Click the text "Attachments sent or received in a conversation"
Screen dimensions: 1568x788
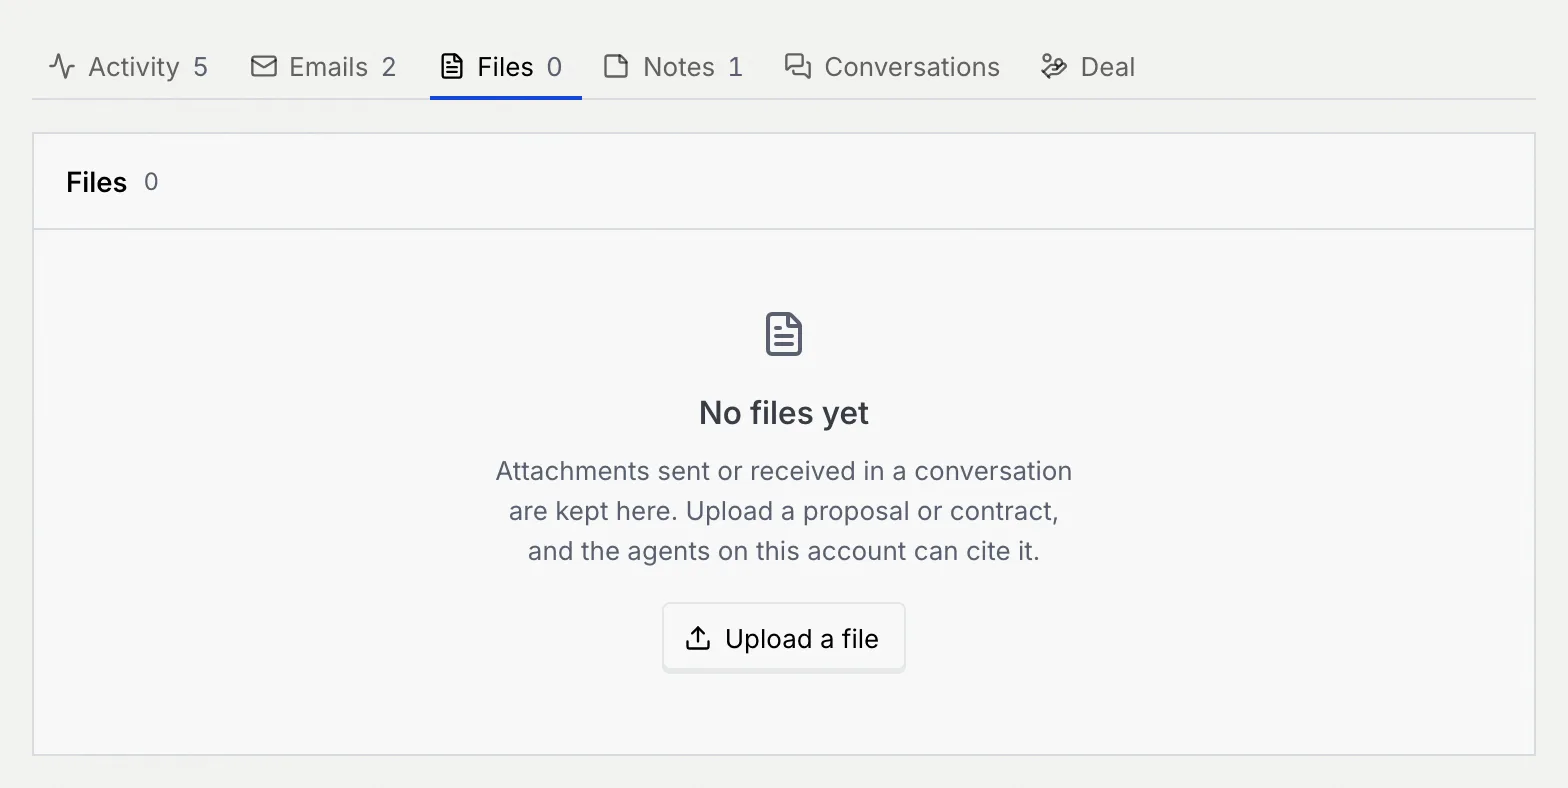click(784, 471)
